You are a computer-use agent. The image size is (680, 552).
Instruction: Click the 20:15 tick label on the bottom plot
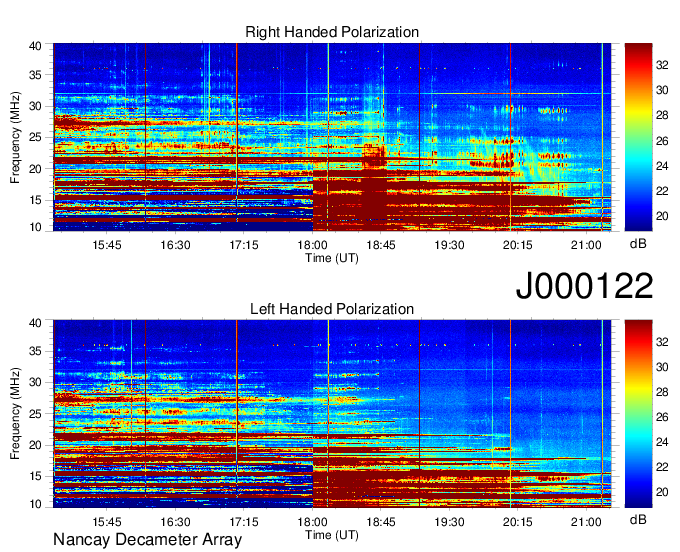(517, 522)
